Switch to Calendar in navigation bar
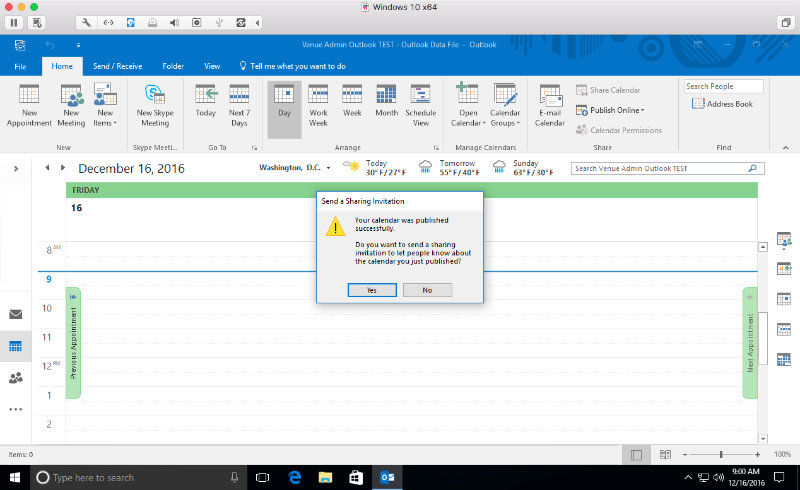The height and width of the screenshot is (490, 800). point(16,346)
